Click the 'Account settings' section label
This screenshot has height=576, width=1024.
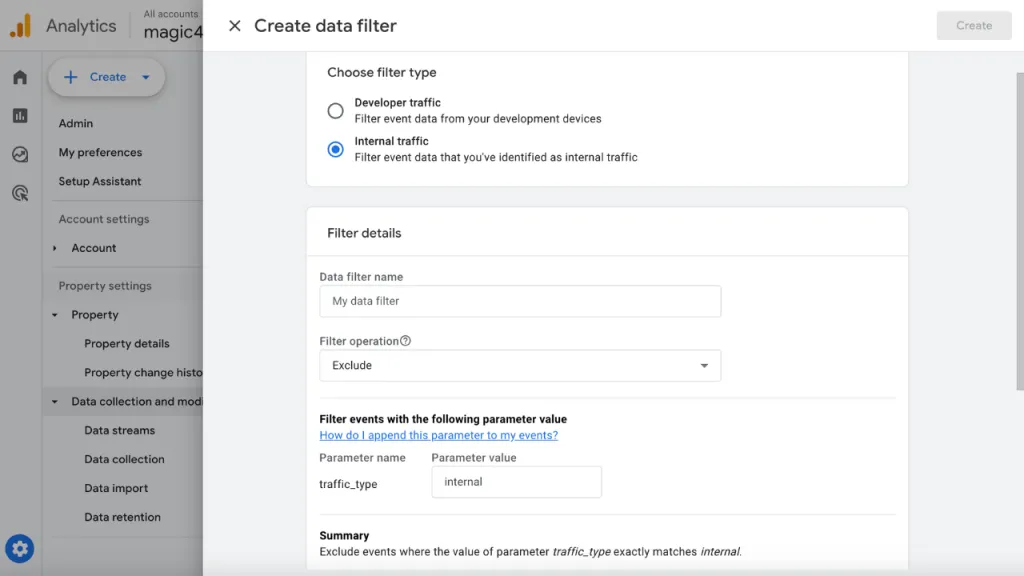click(x=104, y=219)
